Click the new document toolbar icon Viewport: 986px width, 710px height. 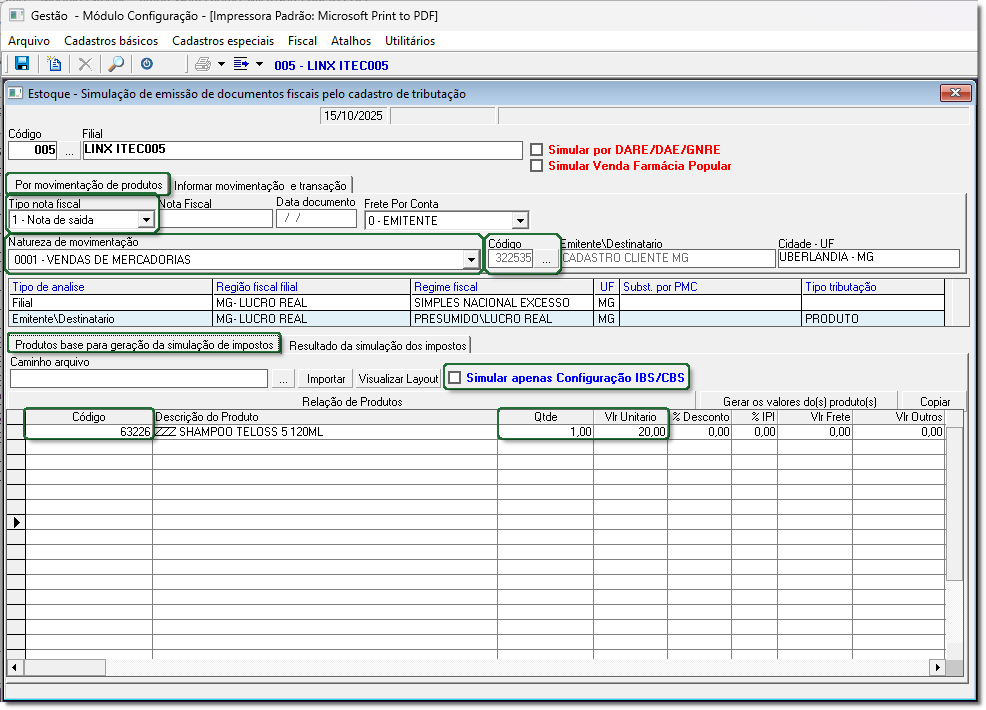point(54,64)
